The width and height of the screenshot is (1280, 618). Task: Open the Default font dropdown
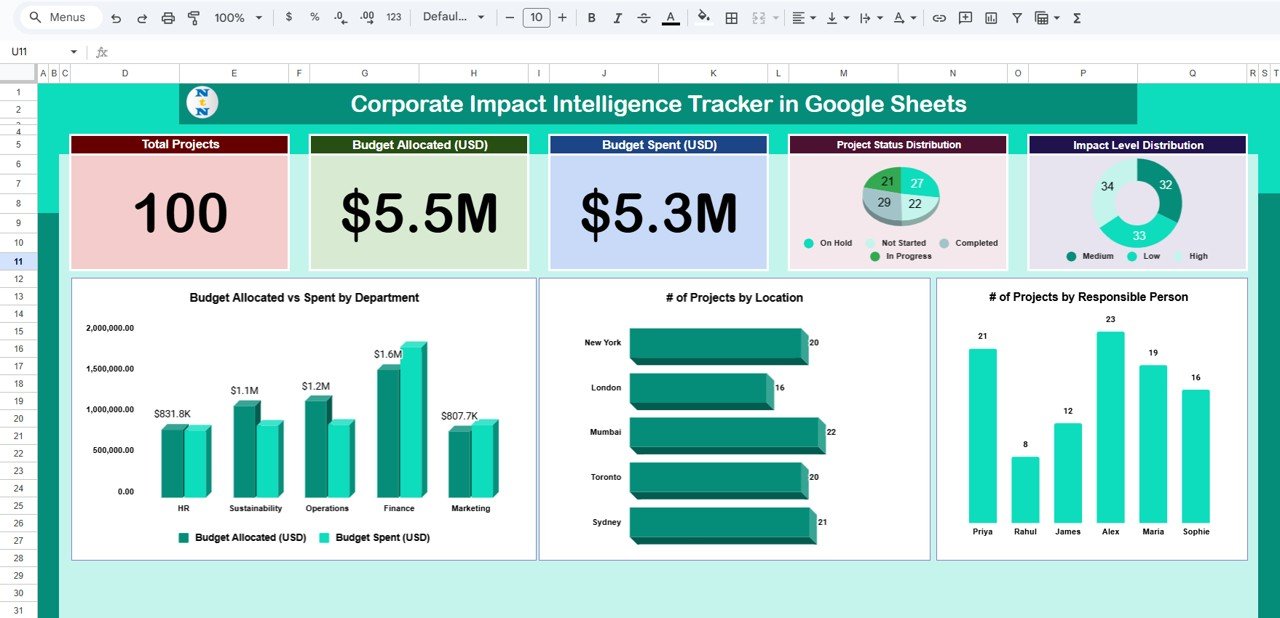[x=453, y=18]
